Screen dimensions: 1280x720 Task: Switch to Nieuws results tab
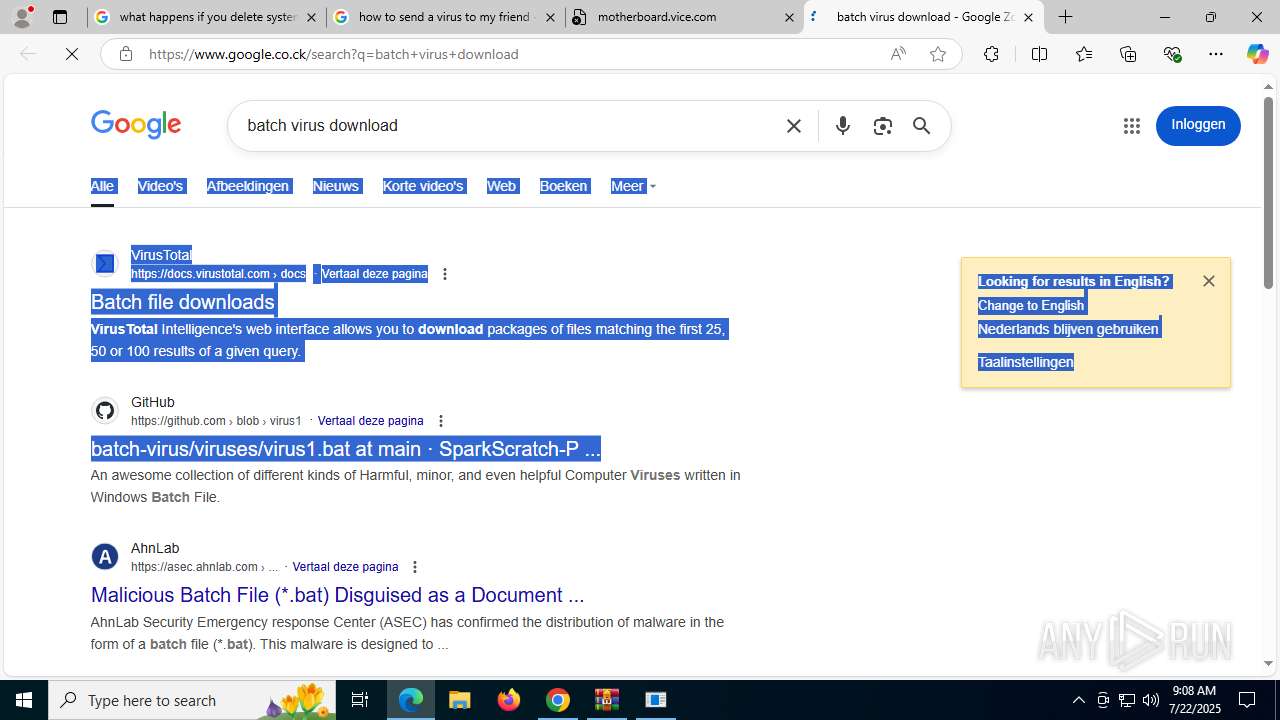(x=336, y=186)
